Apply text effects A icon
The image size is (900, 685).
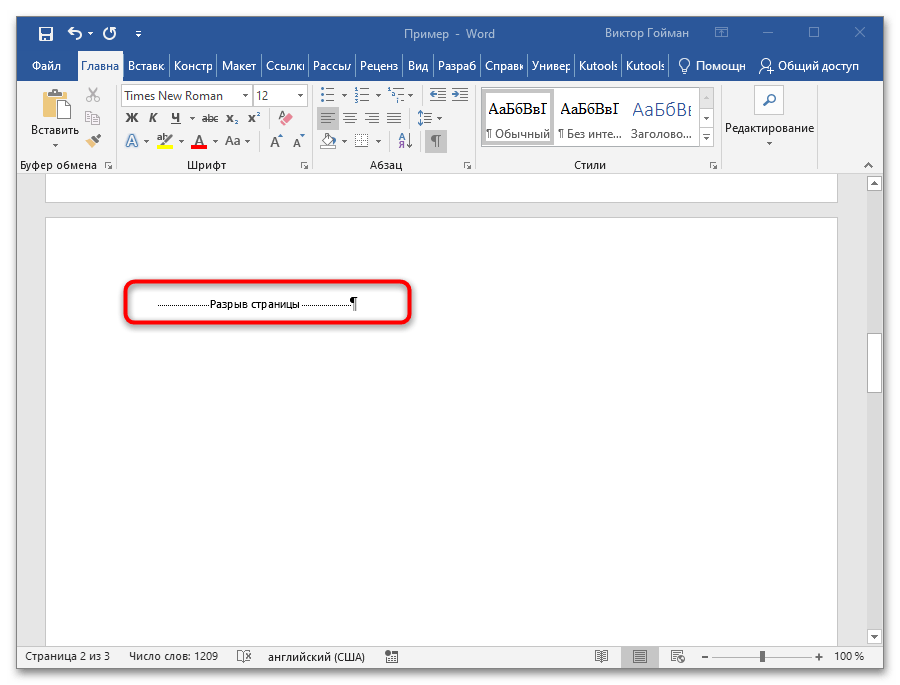point(132,141)
